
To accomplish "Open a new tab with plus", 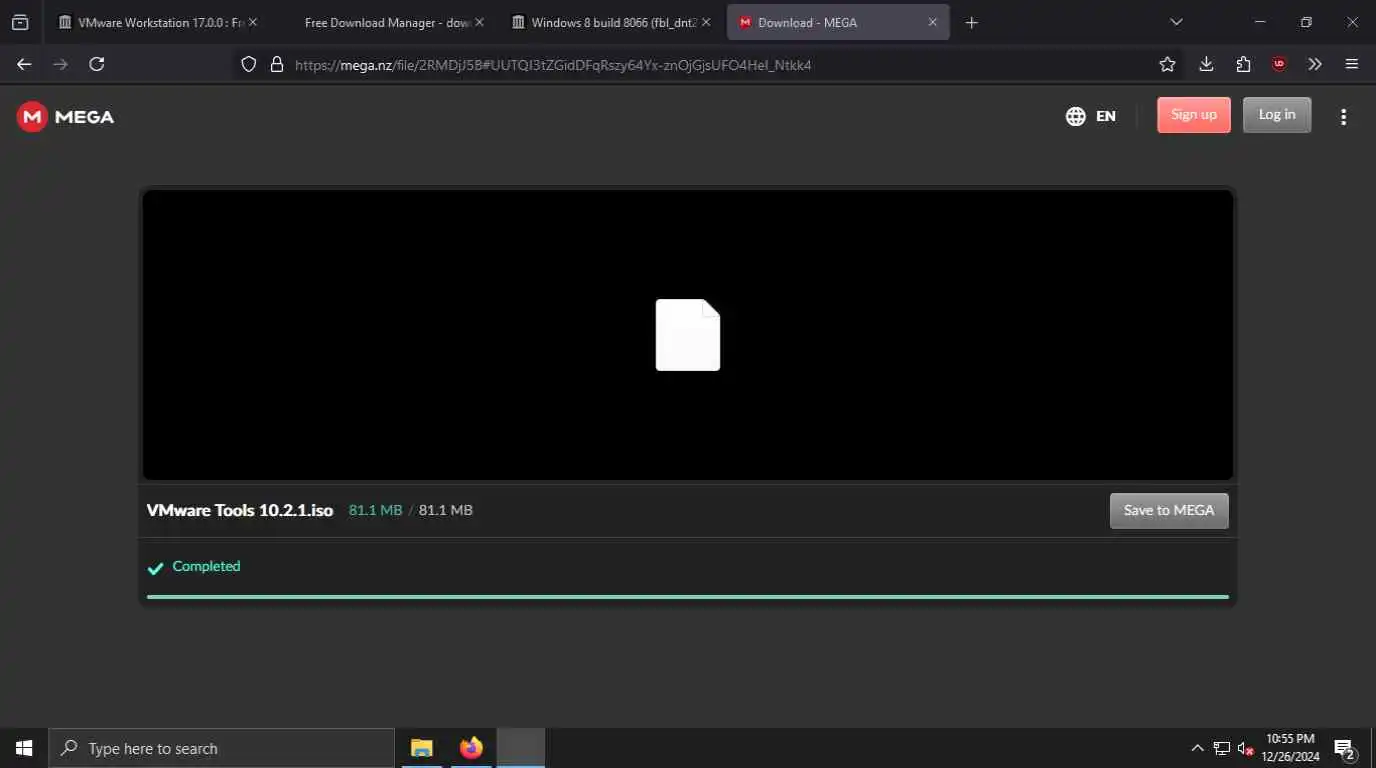I will (971, 22).
